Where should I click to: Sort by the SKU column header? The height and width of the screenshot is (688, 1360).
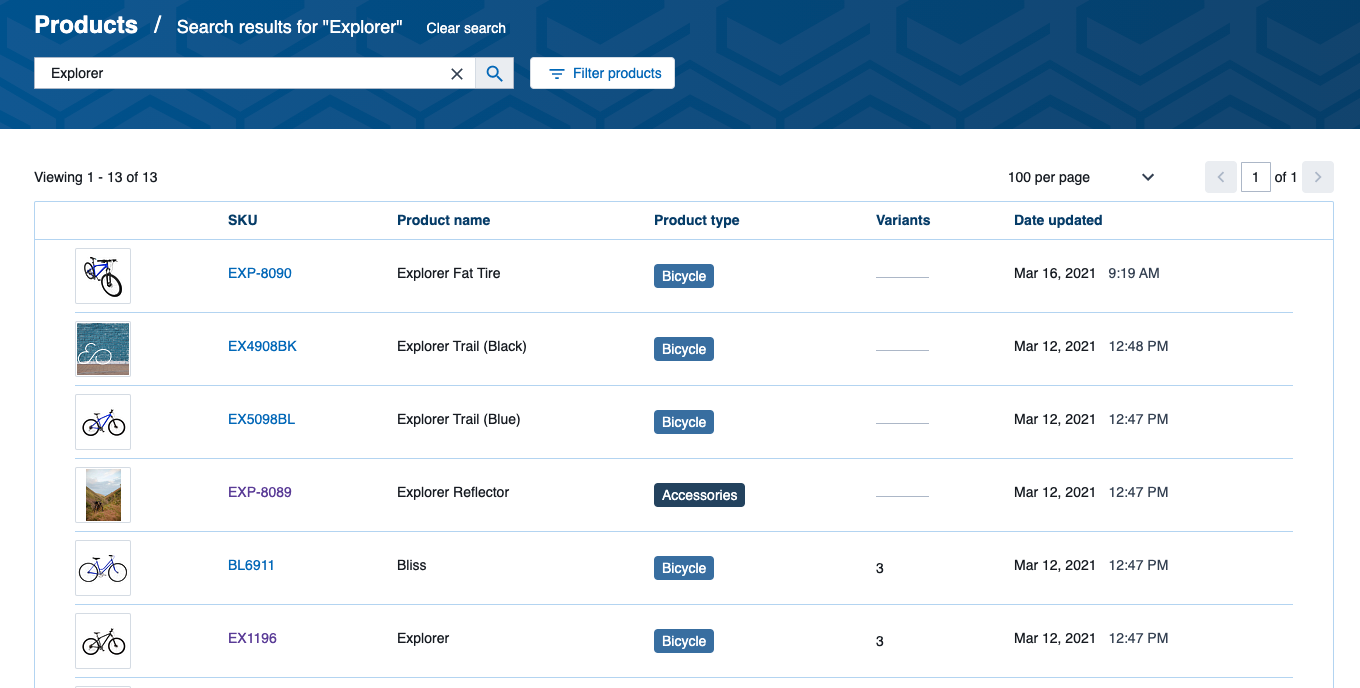(x=242, y=220)
